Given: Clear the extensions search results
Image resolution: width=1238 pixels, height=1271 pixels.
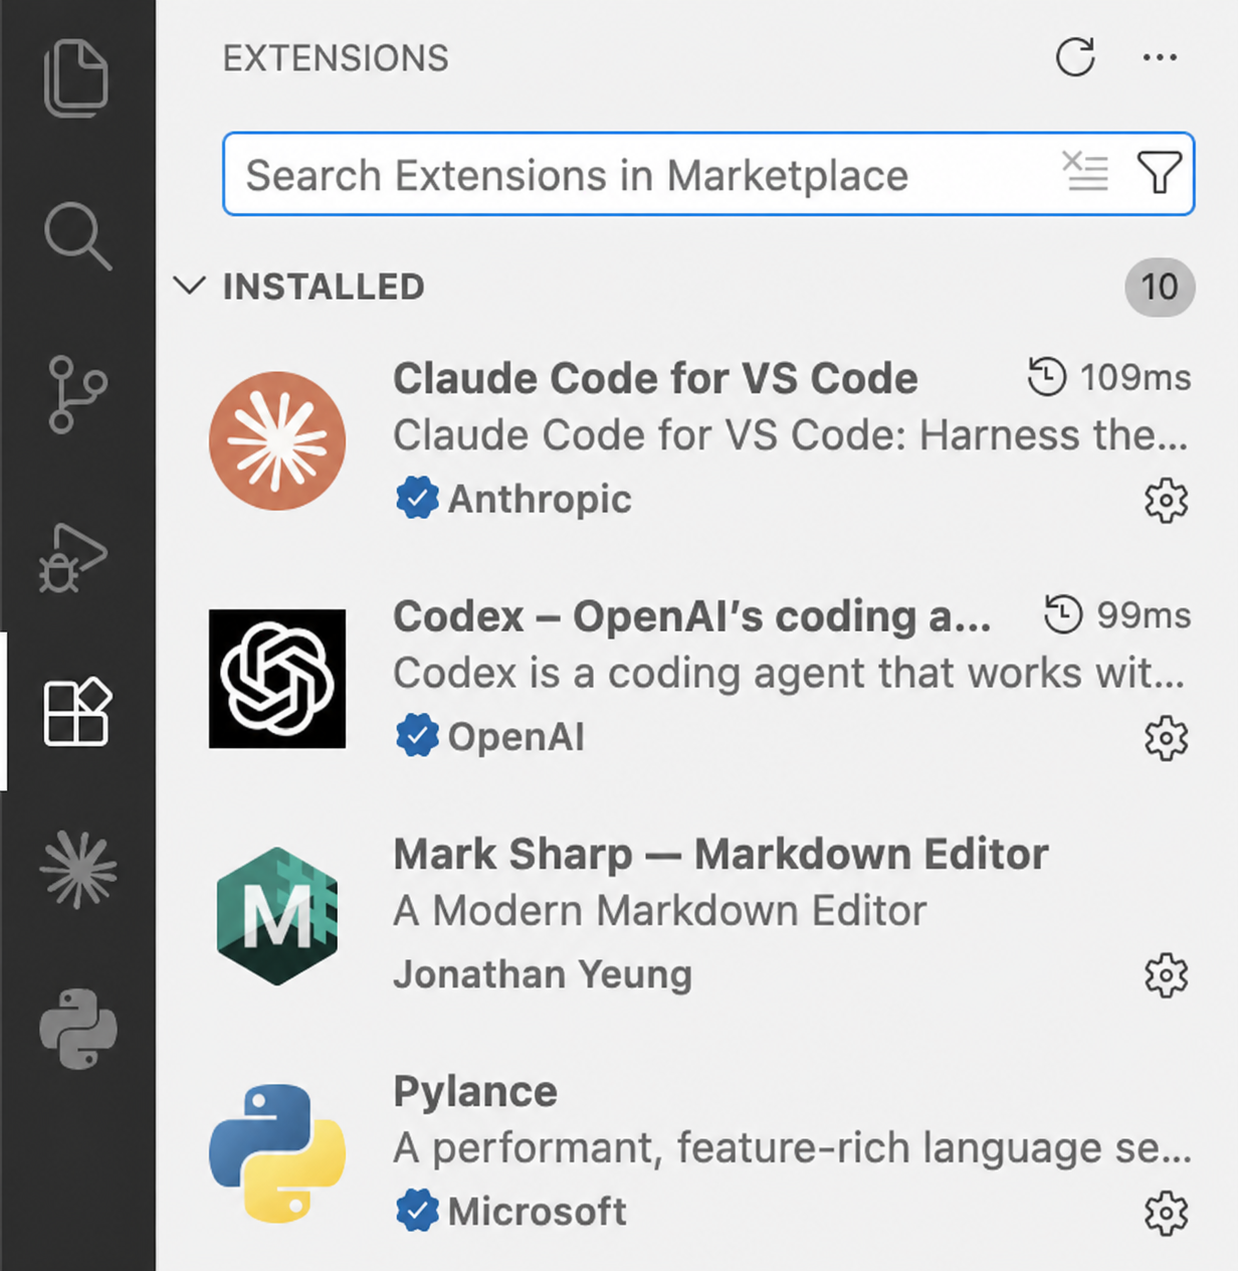Looking at the screenshot, I should (1085, 172).
